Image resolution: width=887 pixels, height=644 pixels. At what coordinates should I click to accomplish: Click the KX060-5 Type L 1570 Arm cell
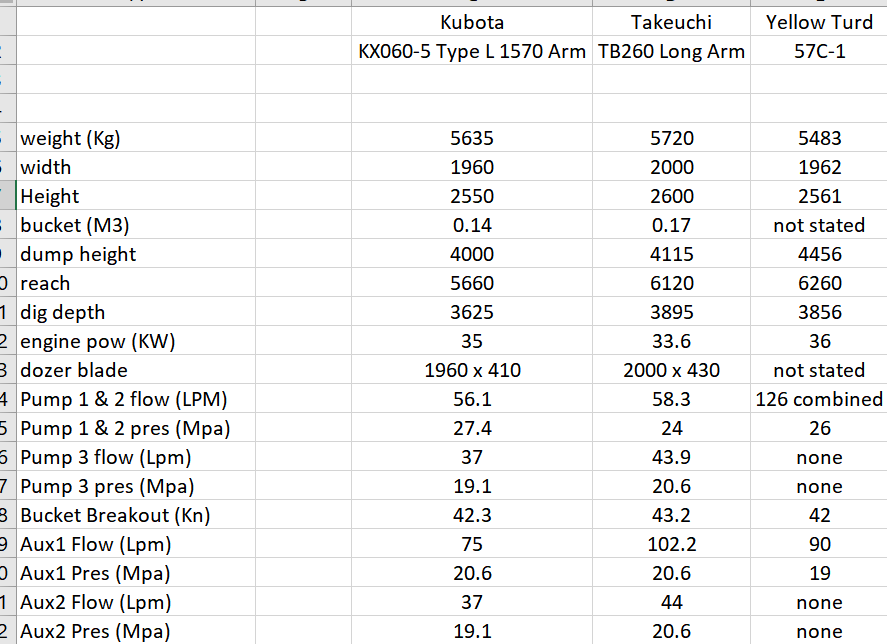point(472,51)
